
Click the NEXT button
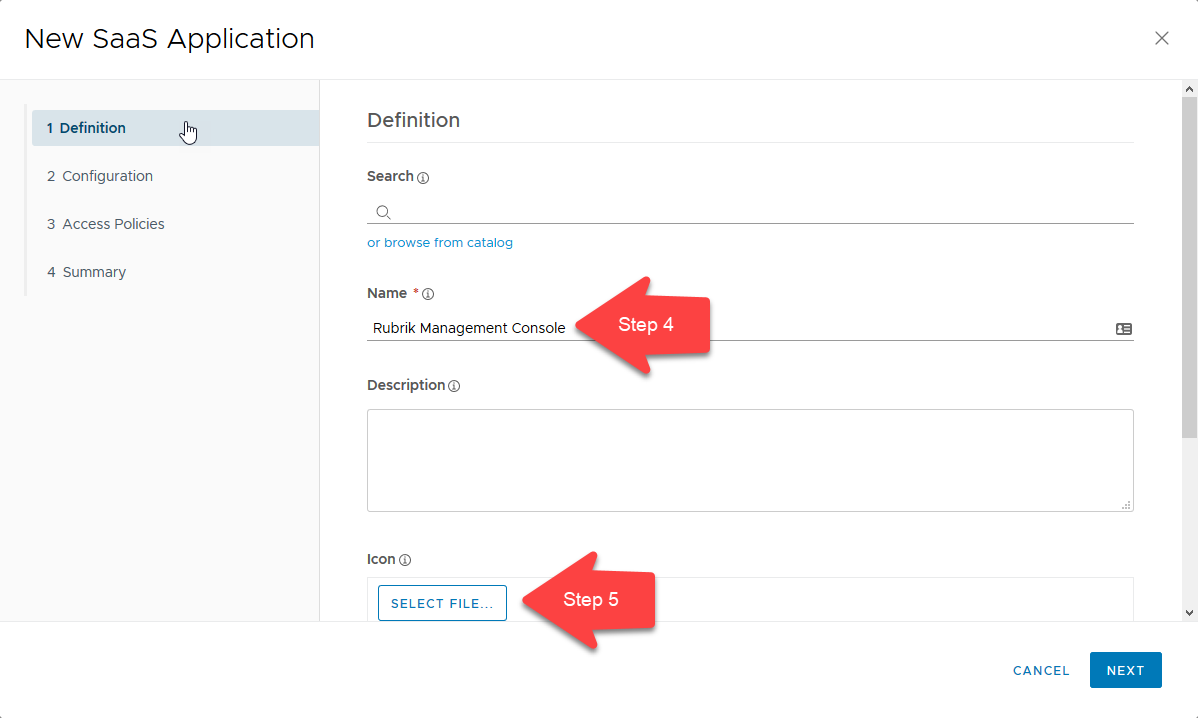[1125, 670]
